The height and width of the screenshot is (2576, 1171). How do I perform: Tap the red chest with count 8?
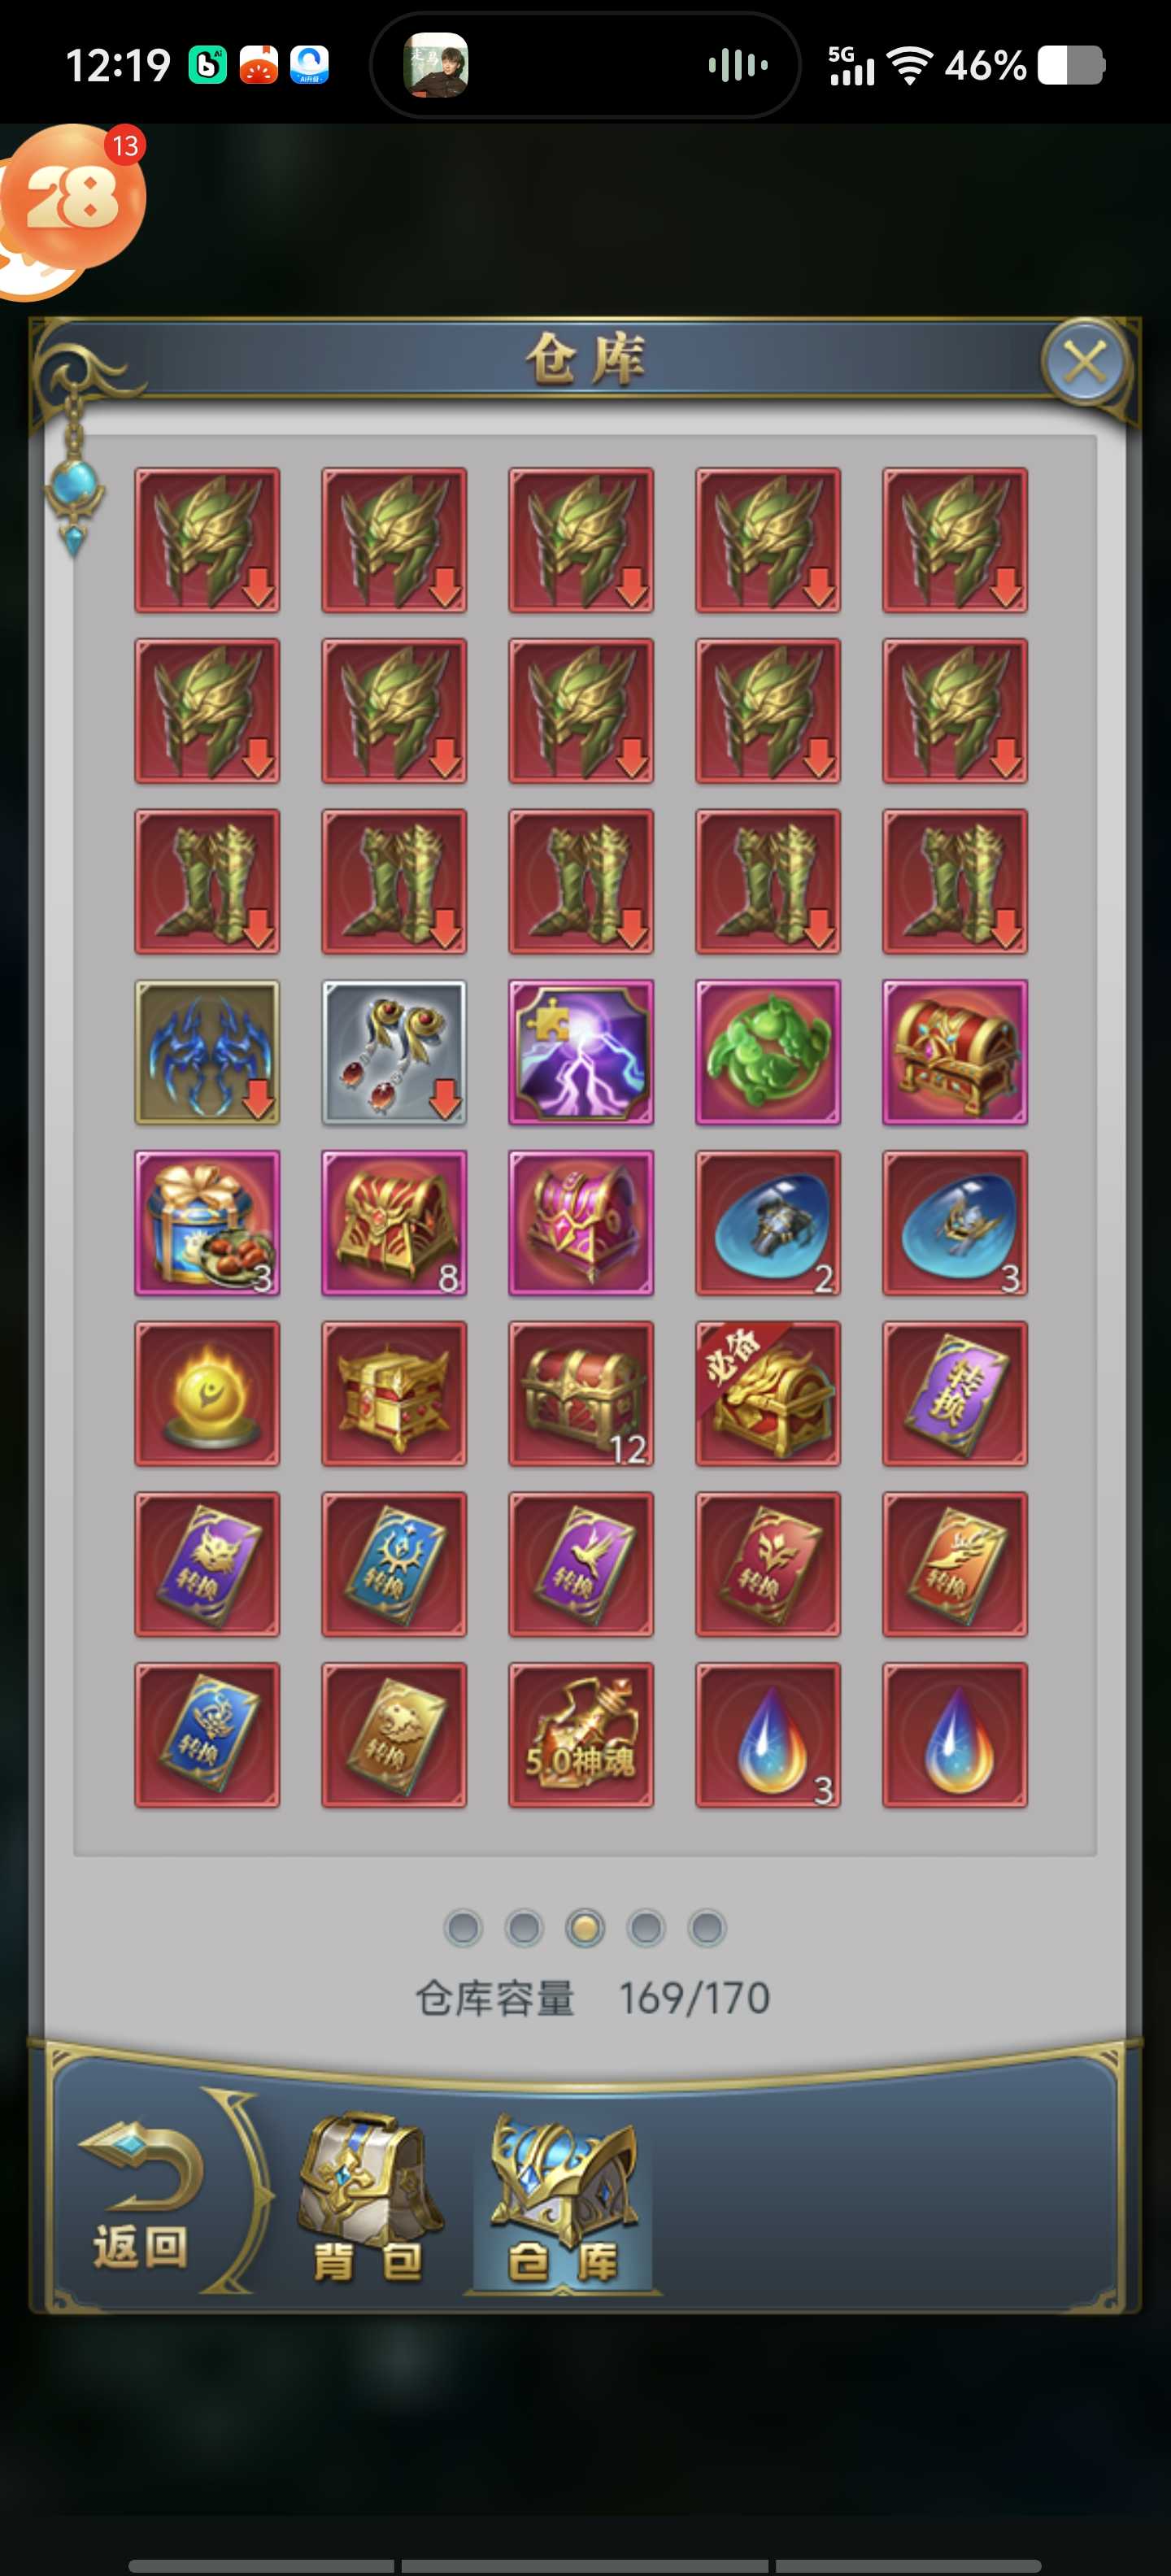(x=394, y=1223)
